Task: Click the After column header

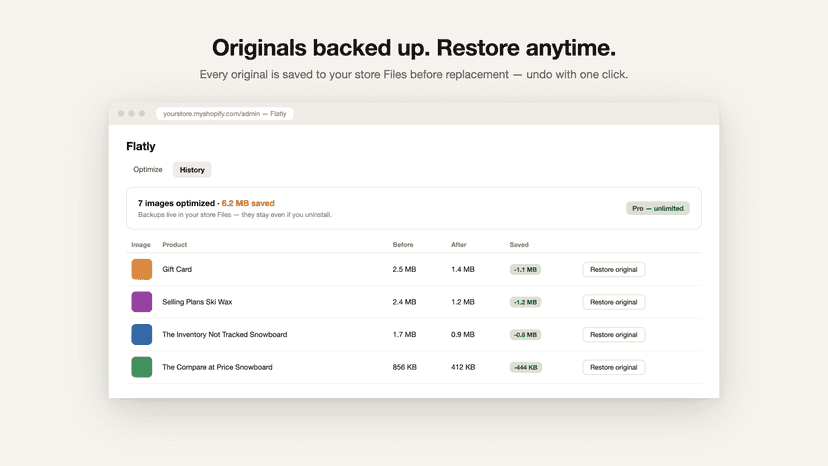Action: click(458, 245)
